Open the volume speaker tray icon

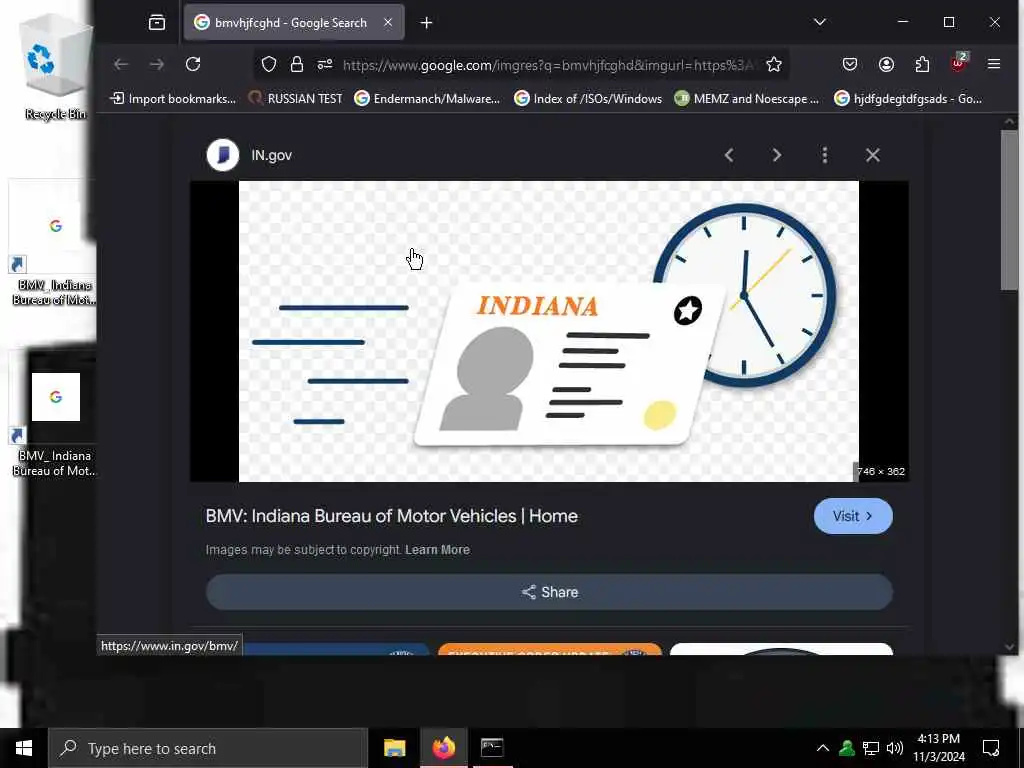(x=895, y=748)
